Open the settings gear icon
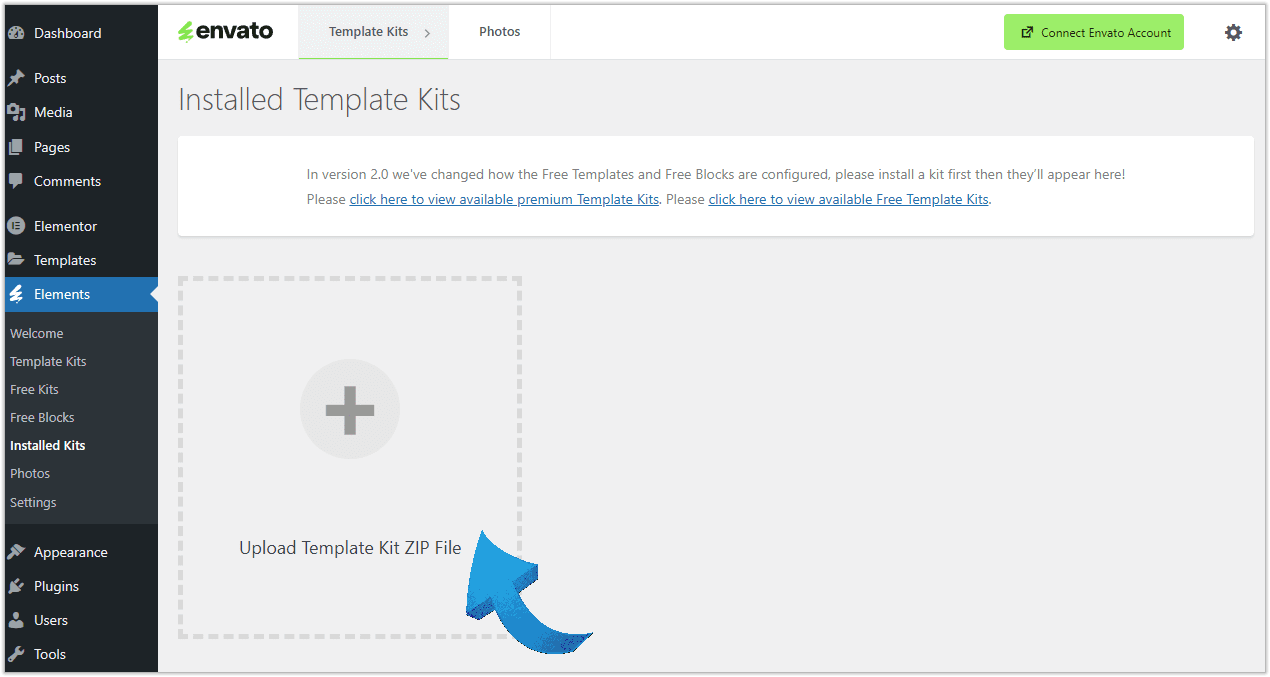This screenshot has height=677, width=1270. [x=1233, y=32]
